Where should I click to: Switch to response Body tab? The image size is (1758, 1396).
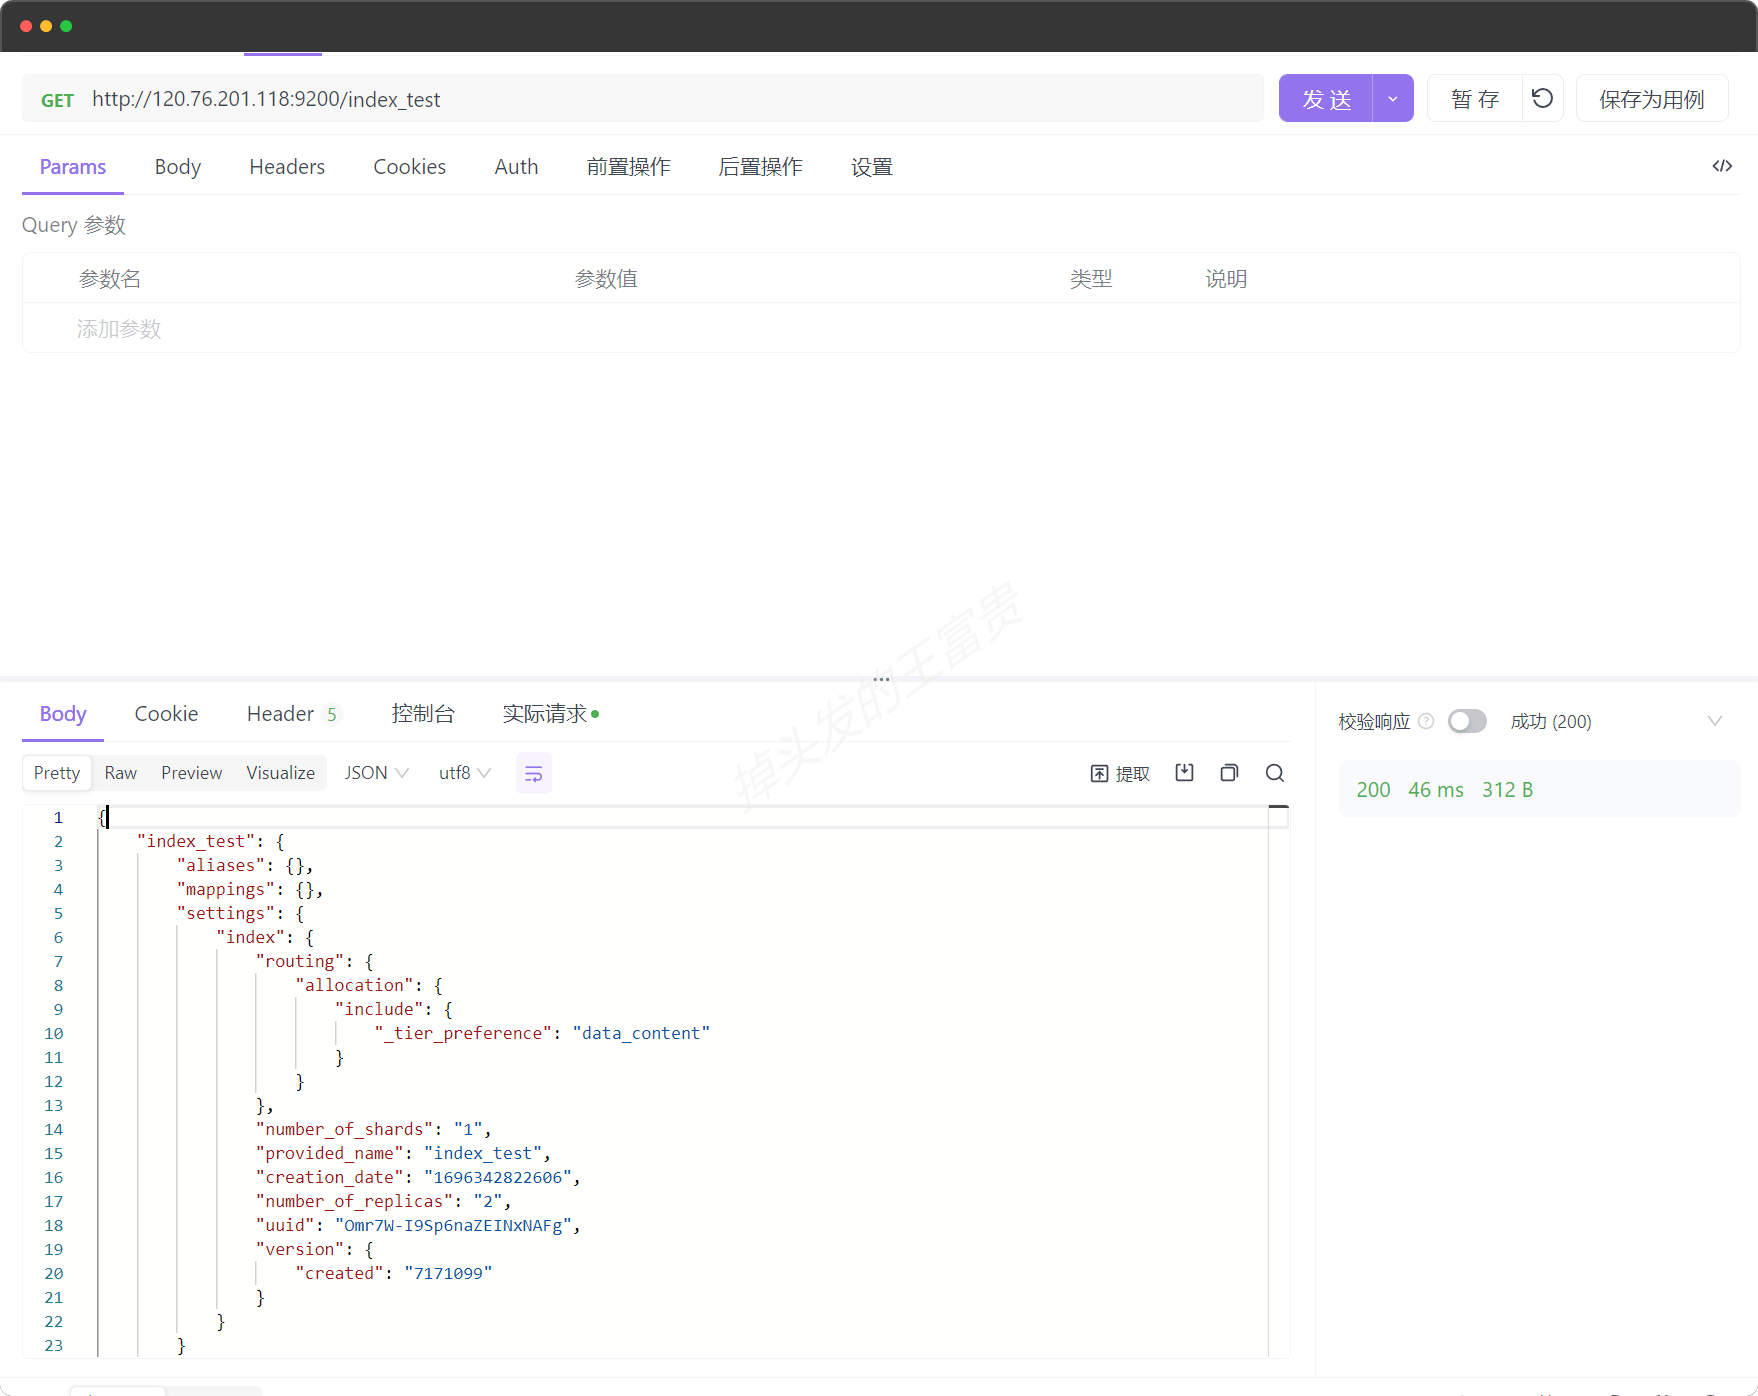click(x=63, y=714)
